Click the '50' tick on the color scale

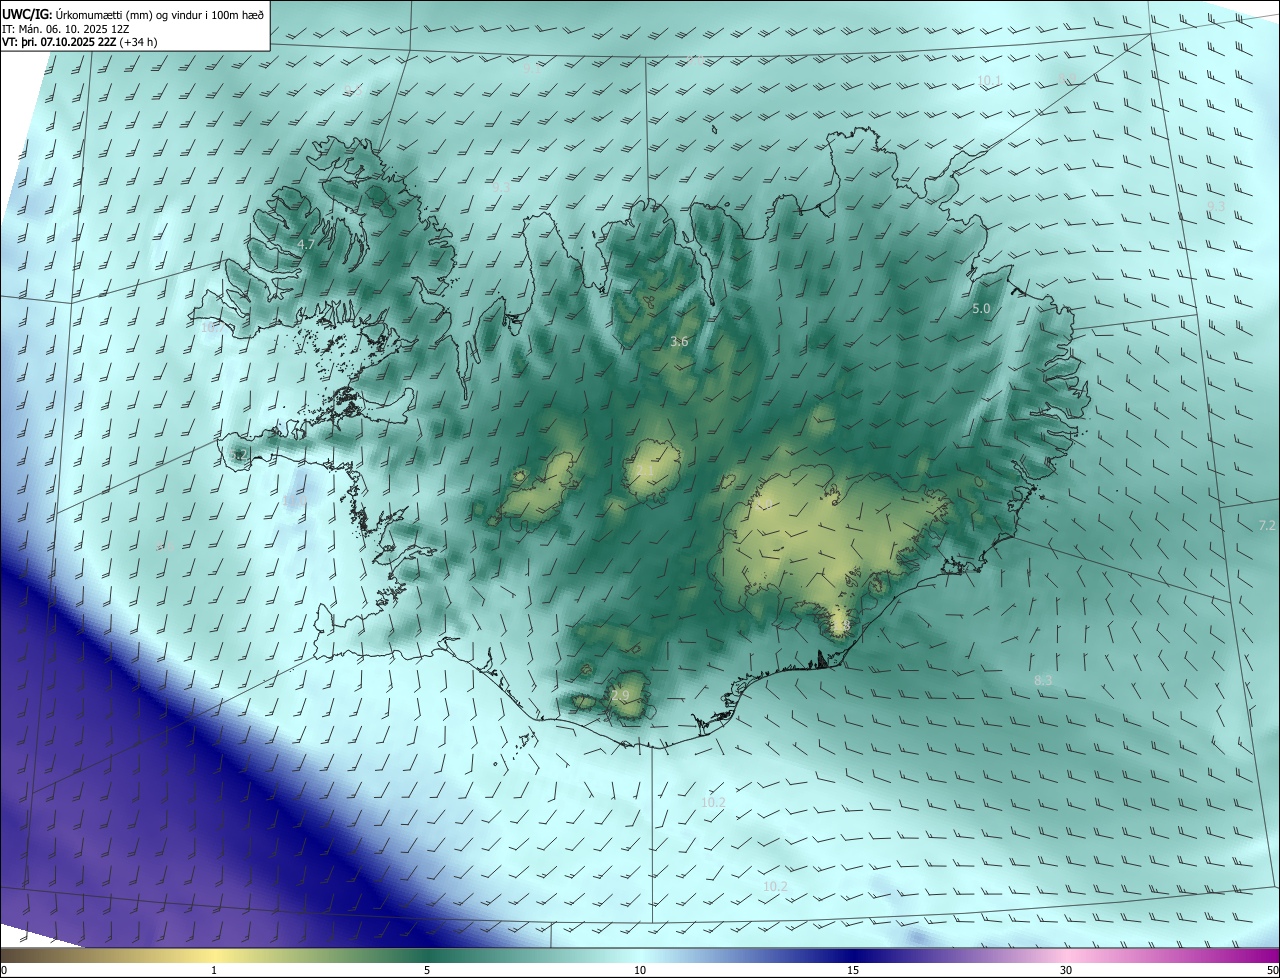(1272, 970)
